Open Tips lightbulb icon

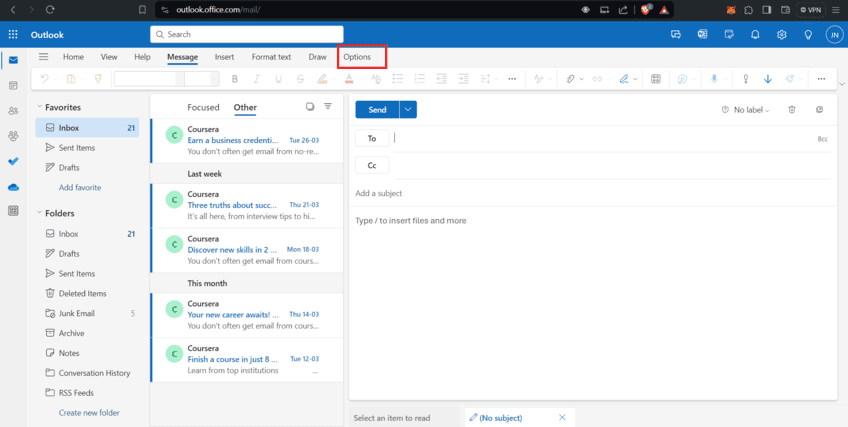click(x=808, y=35)
